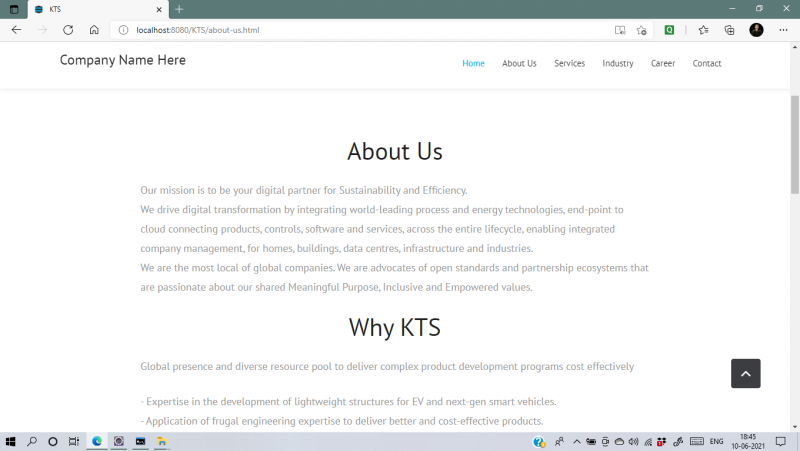Open the OneDrive cloud tray icon
The image size is (800, 451).
point(619,442)
